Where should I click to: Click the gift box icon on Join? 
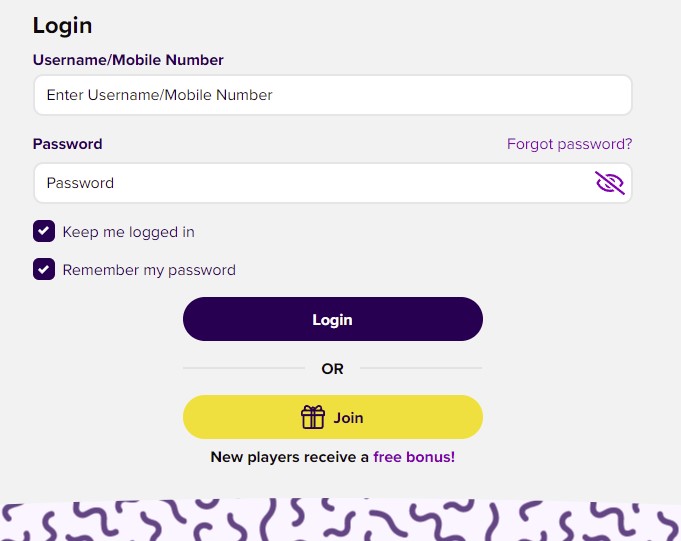313,417
